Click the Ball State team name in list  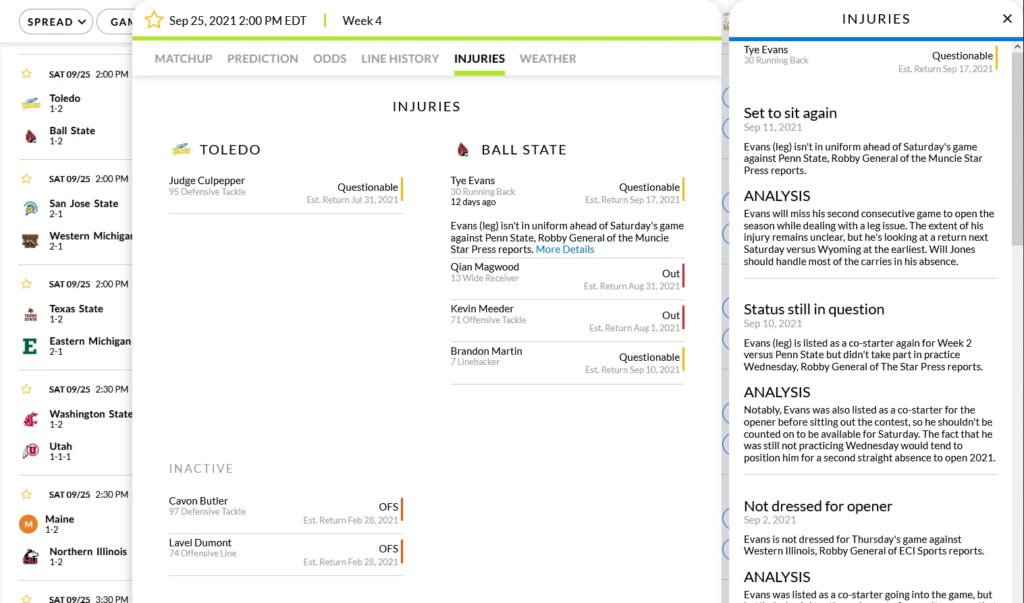click(x=72, y=131)
